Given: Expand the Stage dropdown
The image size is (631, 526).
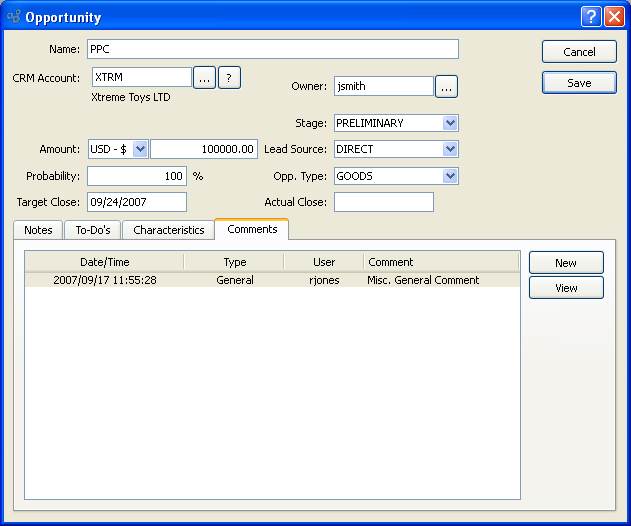Looking at the screenshot, I should click(x=450, y=123).
